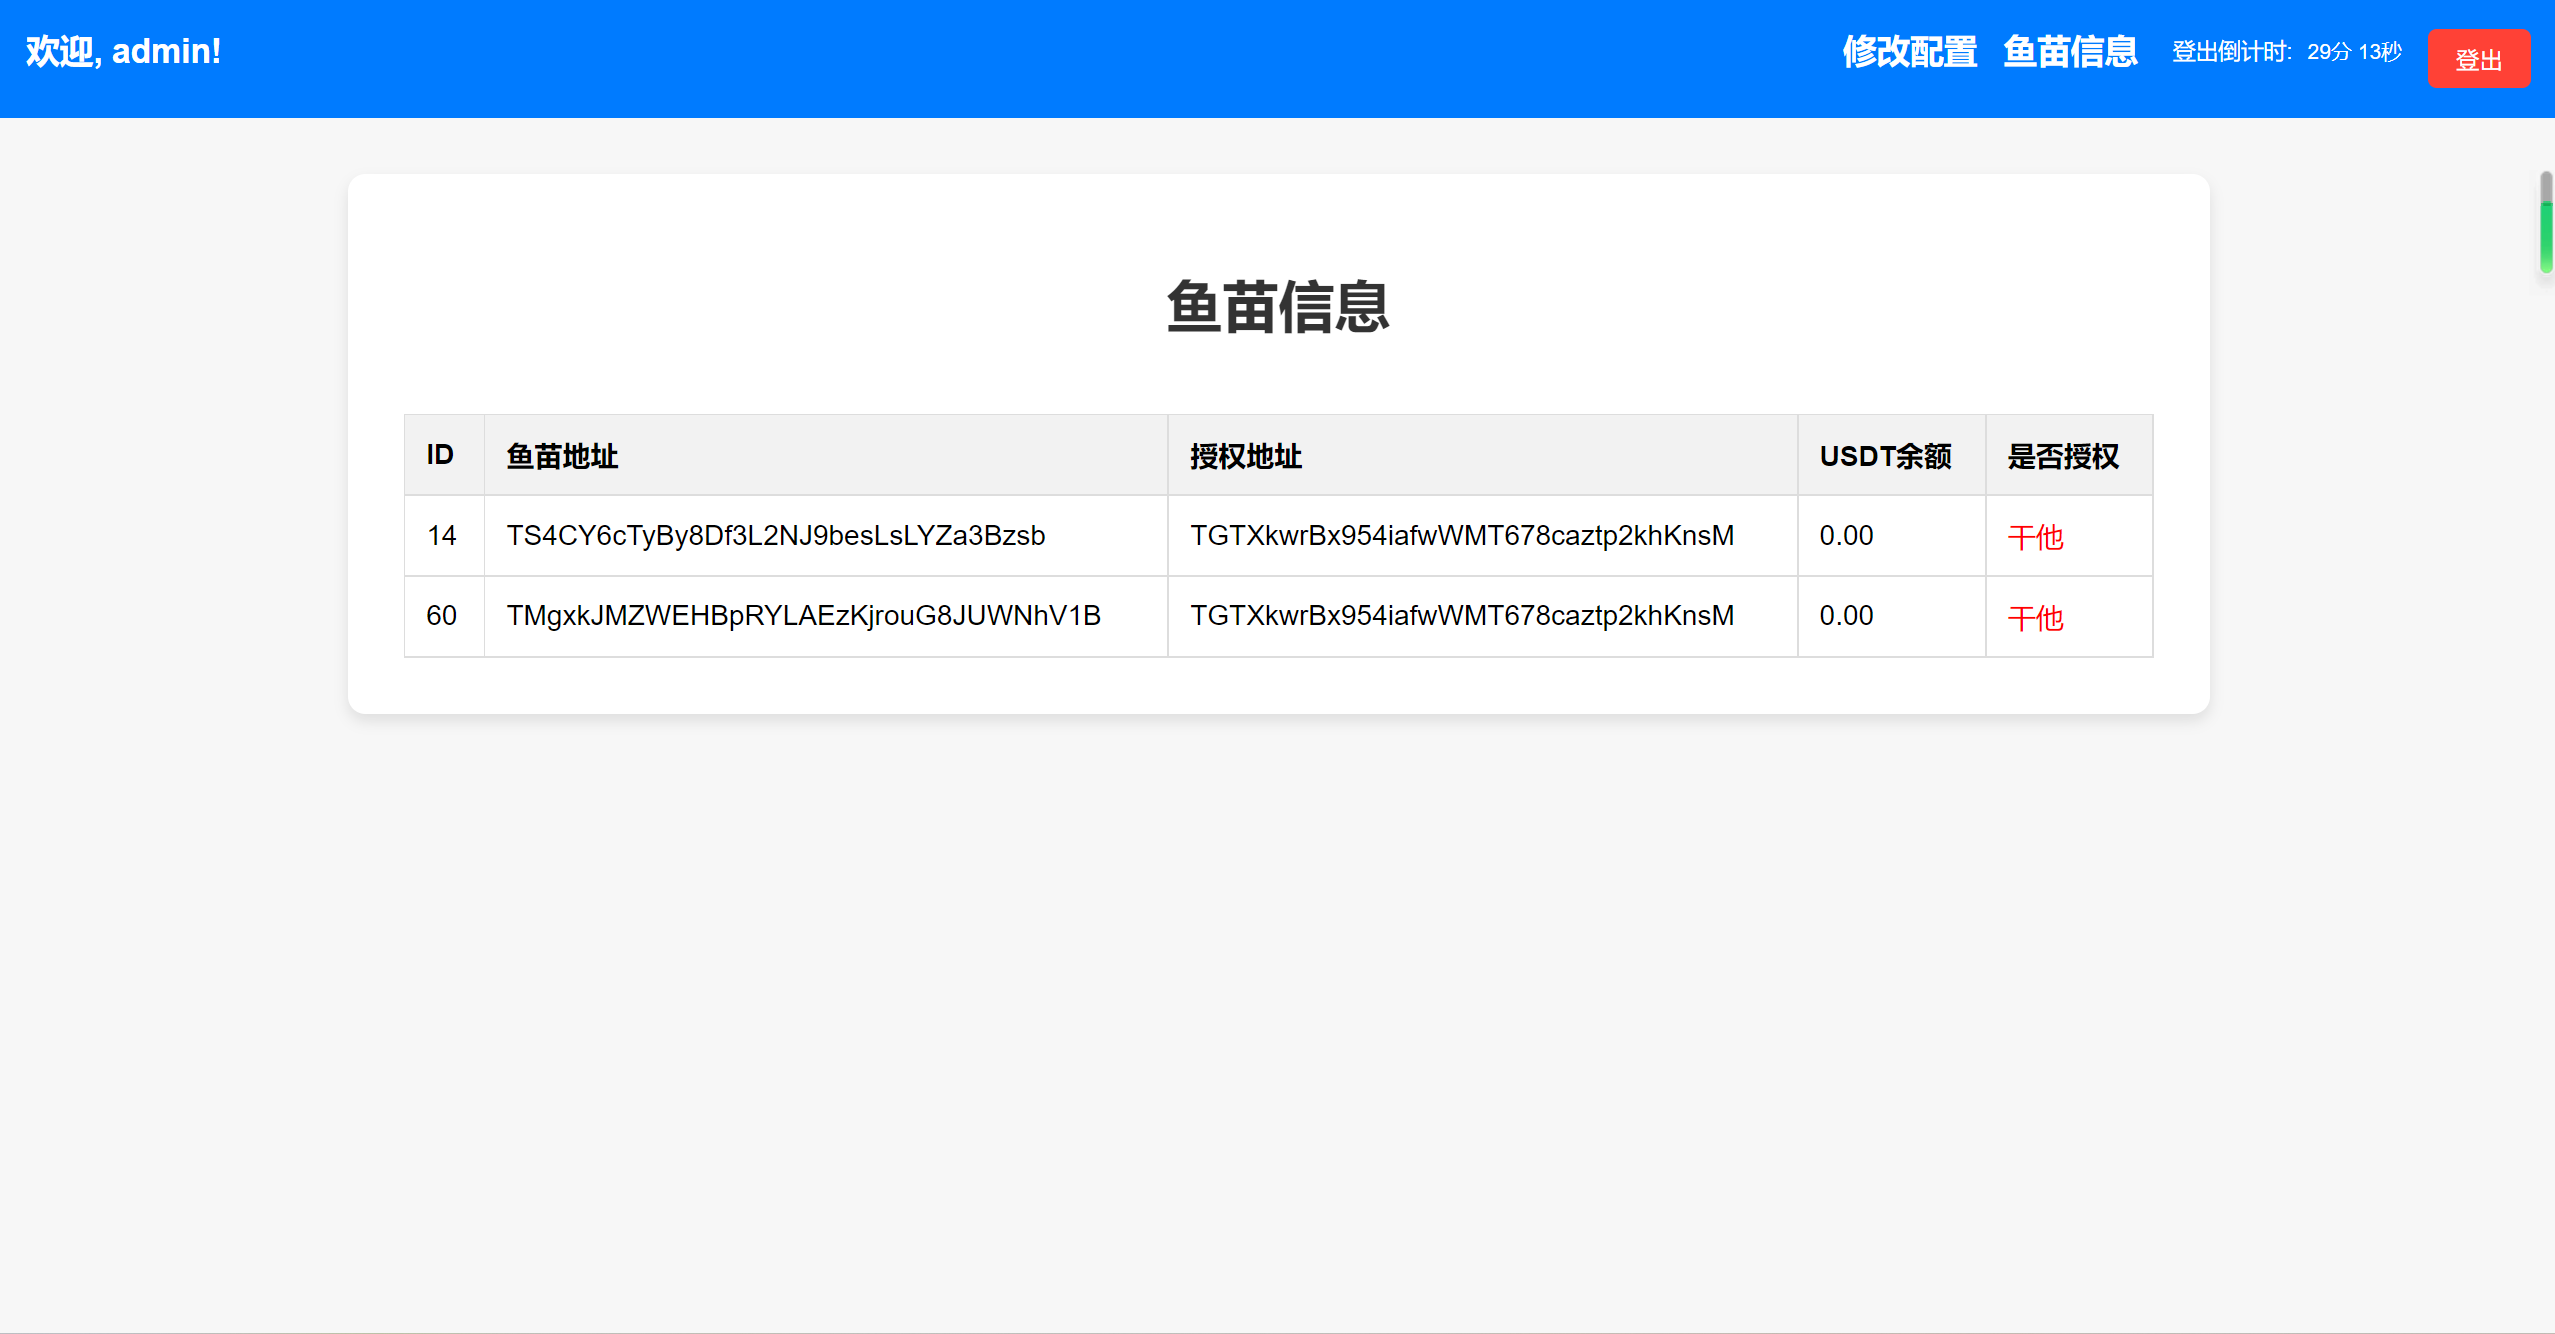This screenshot has height=1334, width=2555.
Task: Click the red 登出 logout button
Action: (x=2479, y=58)
